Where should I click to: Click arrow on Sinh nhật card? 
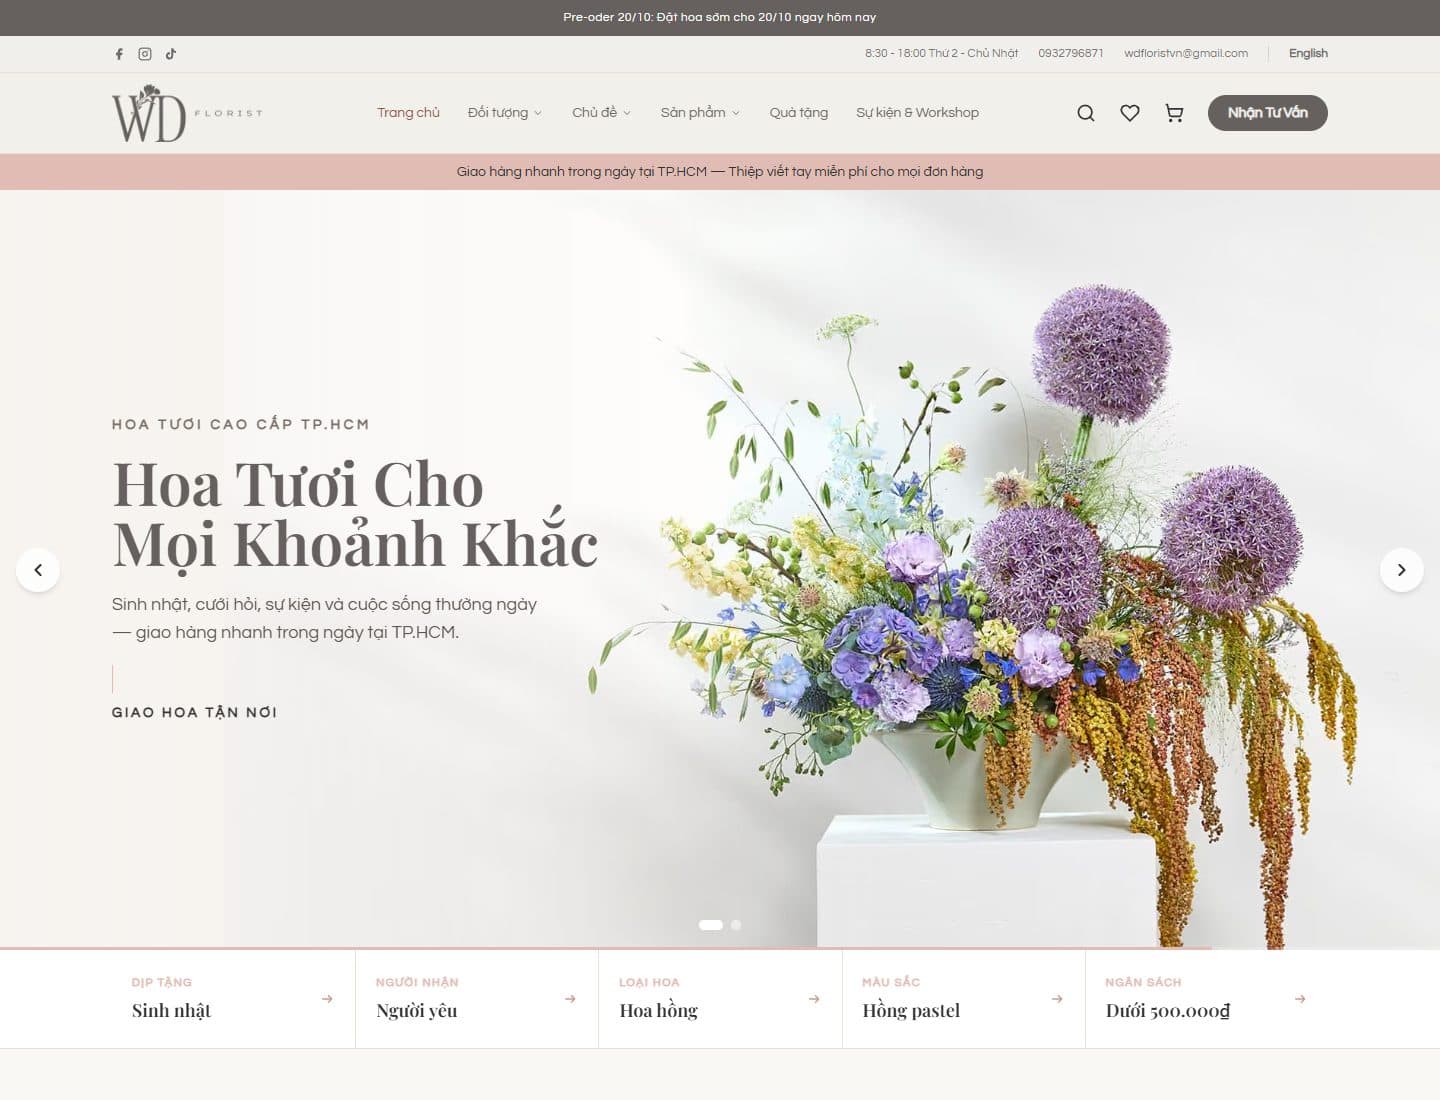[327, 999]
